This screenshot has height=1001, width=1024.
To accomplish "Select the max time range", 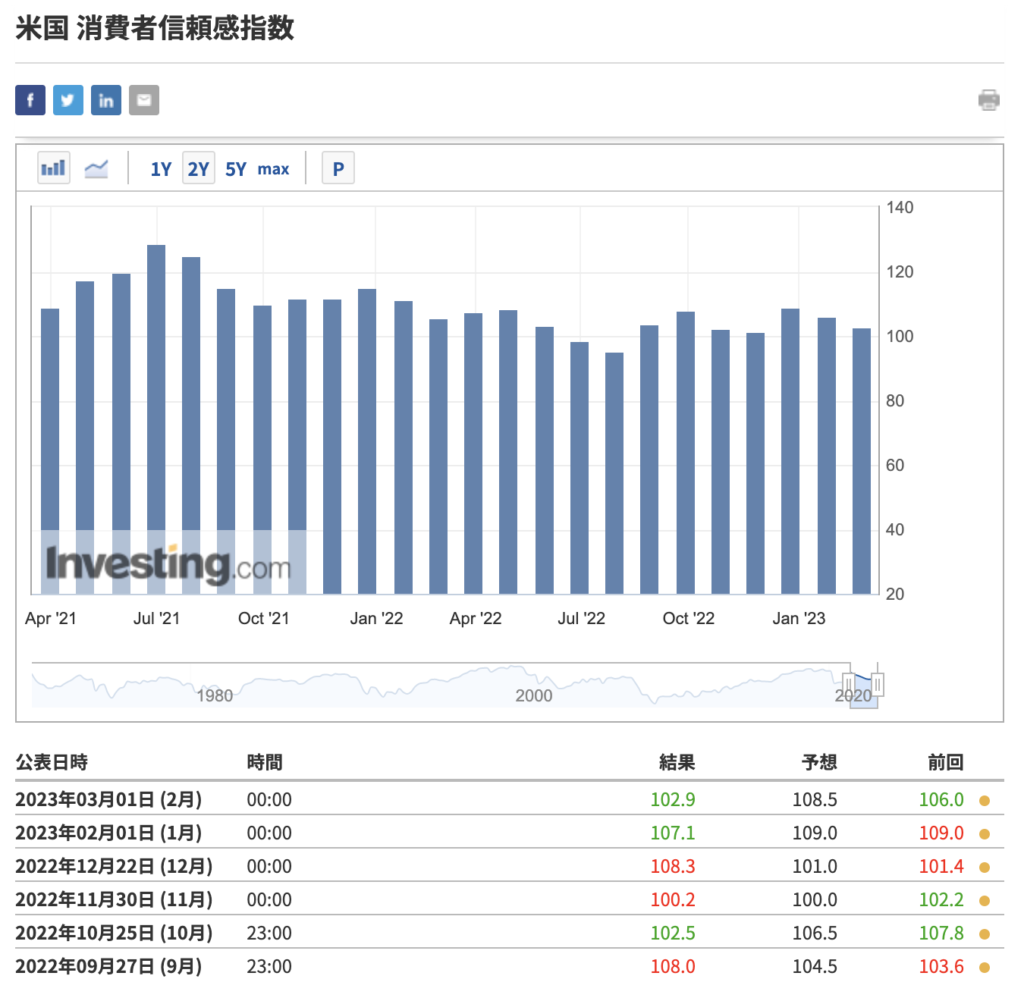I will coord(273,169).
